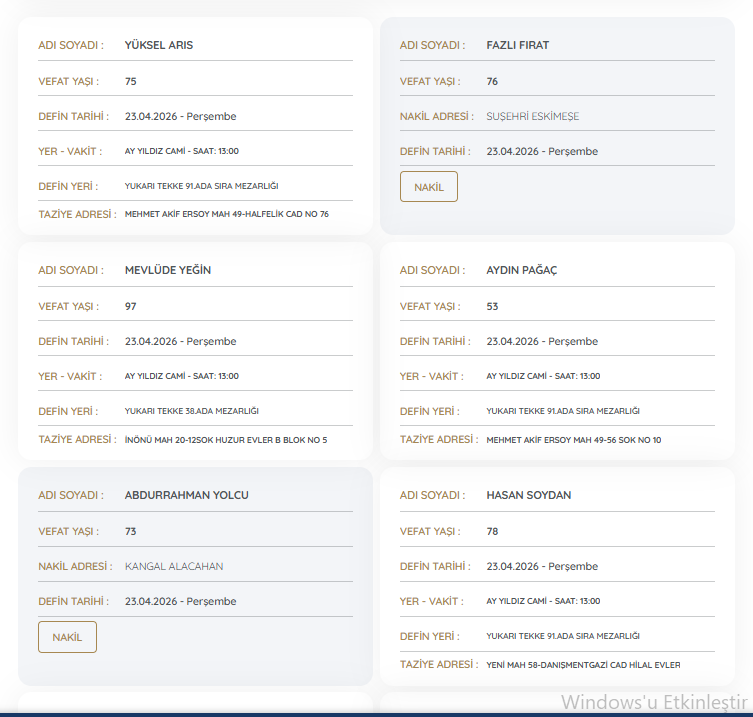Select the İNÖNÜ MAH HUZUR EVLER condolence address

click(225, 440)
